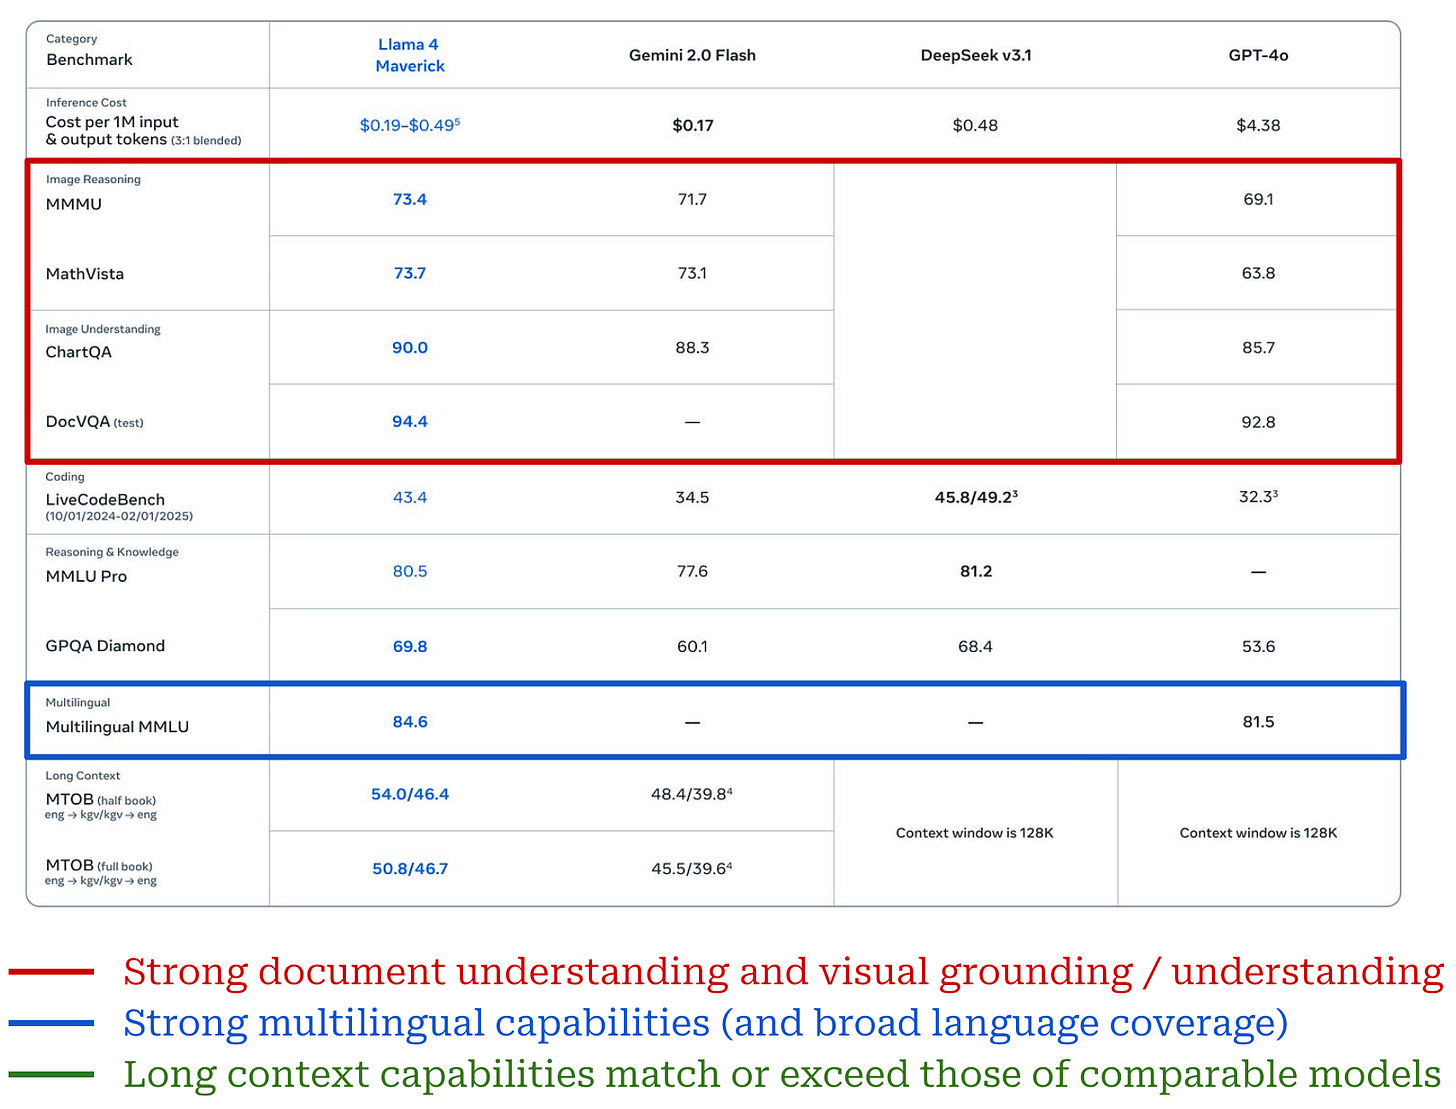
Task: Click the Image Reasoning category label
Action: [x=93, y=179]
